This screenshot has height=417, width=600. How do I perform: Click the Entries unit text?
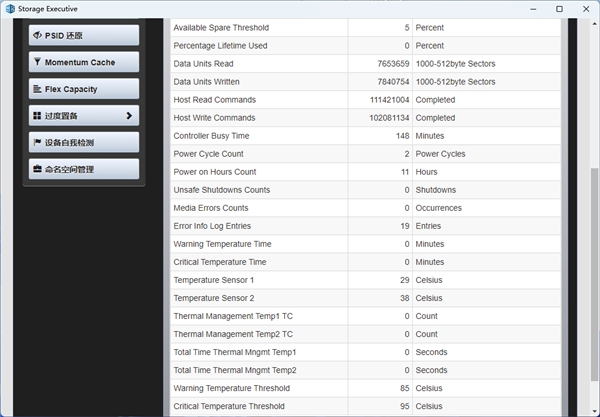pos(428,226)
